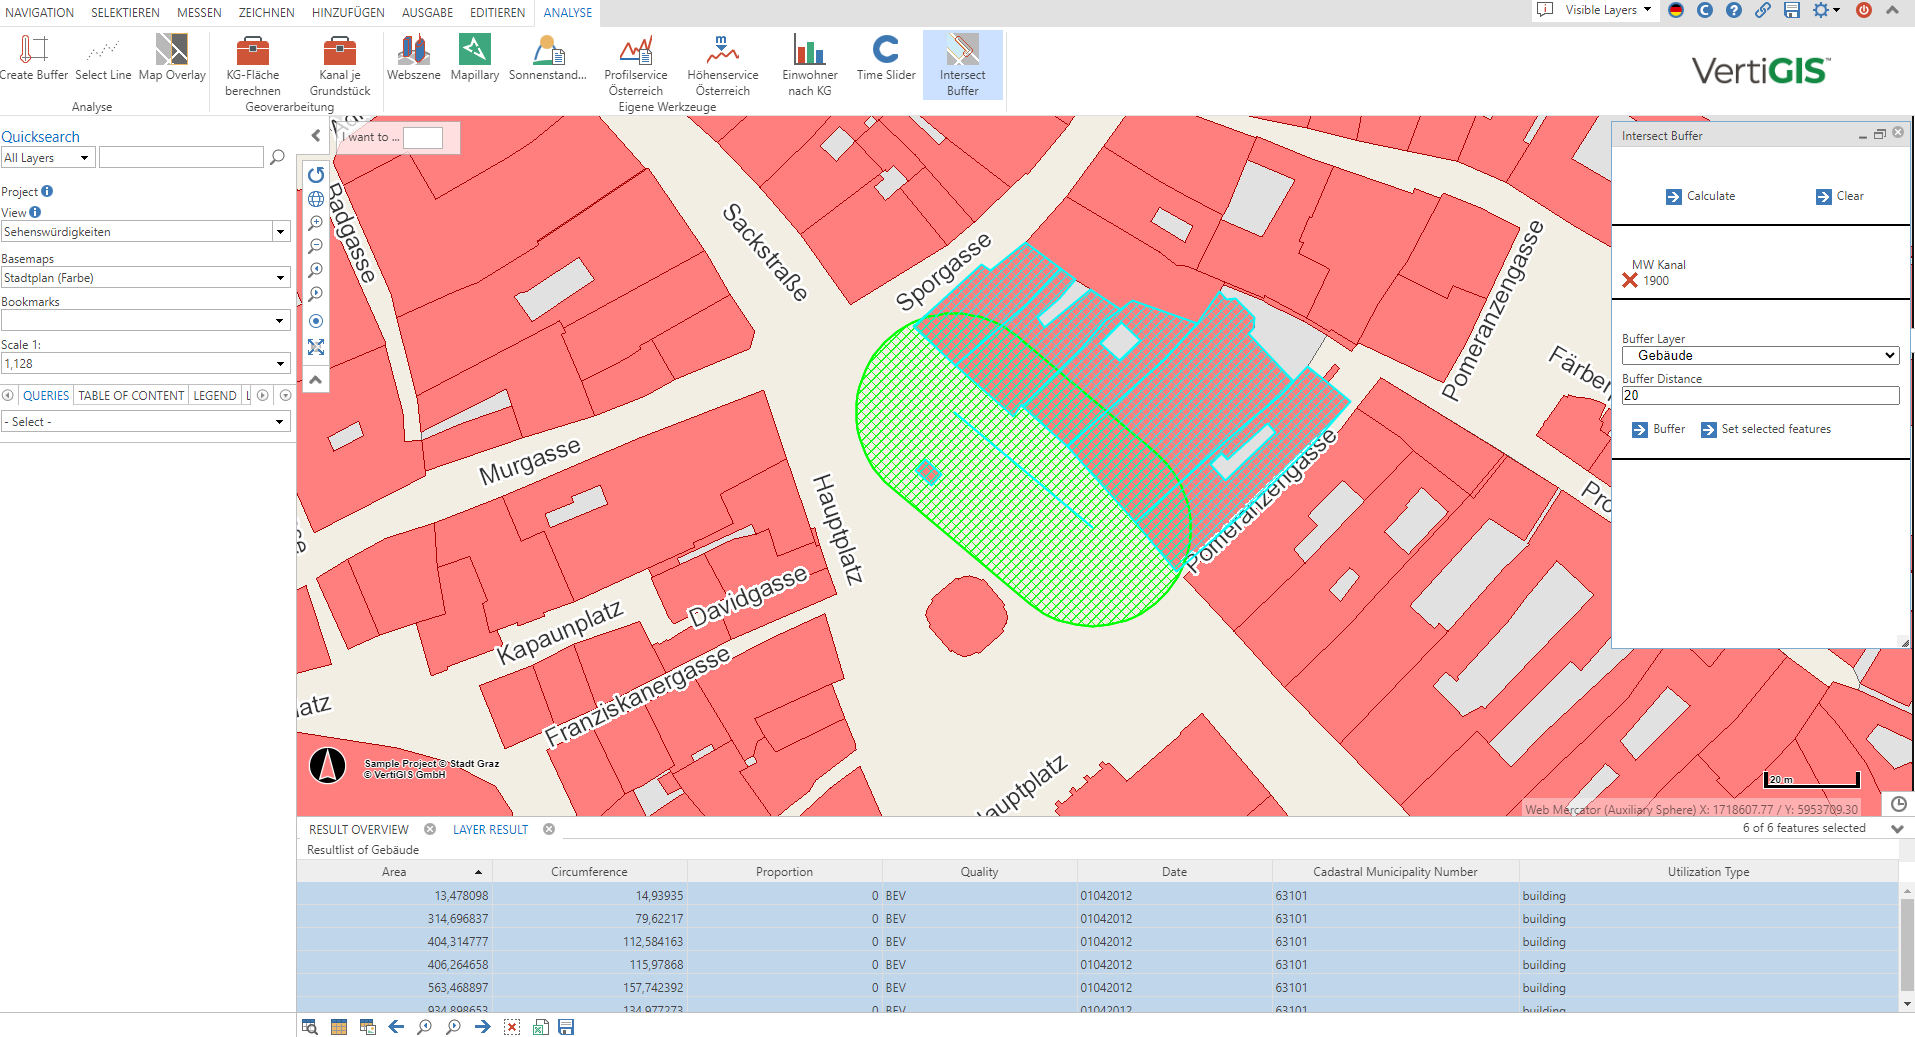Expand the Basemaps dropdown Stadtplan (Farbe)
This screenshot has height=1037, width=1915.
[x=146, y=278]
